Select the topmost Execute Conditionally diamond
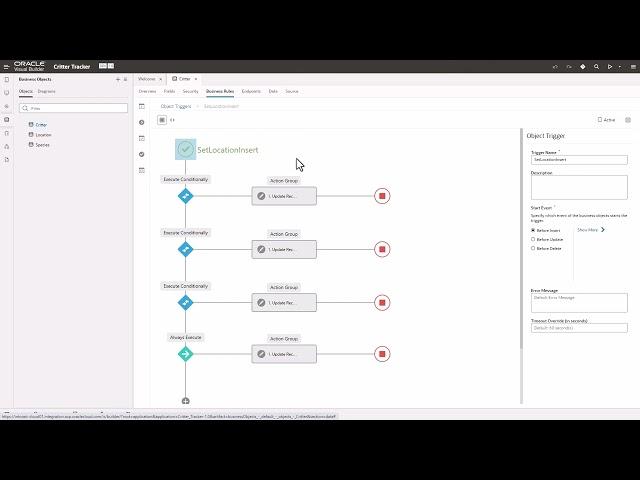Viewport: 640px width, 480px height. [x=185, y=196]
